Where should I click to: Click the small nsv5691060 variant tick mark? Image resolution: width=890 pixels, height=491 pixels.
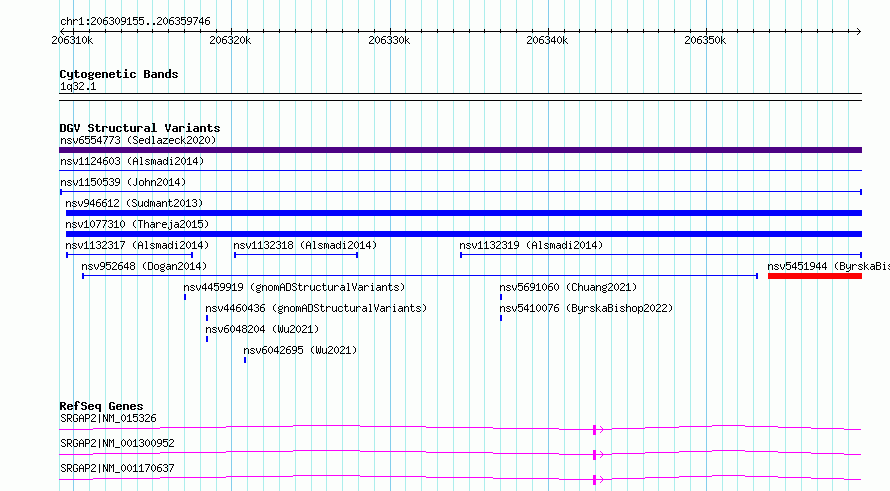click(501, 297)
